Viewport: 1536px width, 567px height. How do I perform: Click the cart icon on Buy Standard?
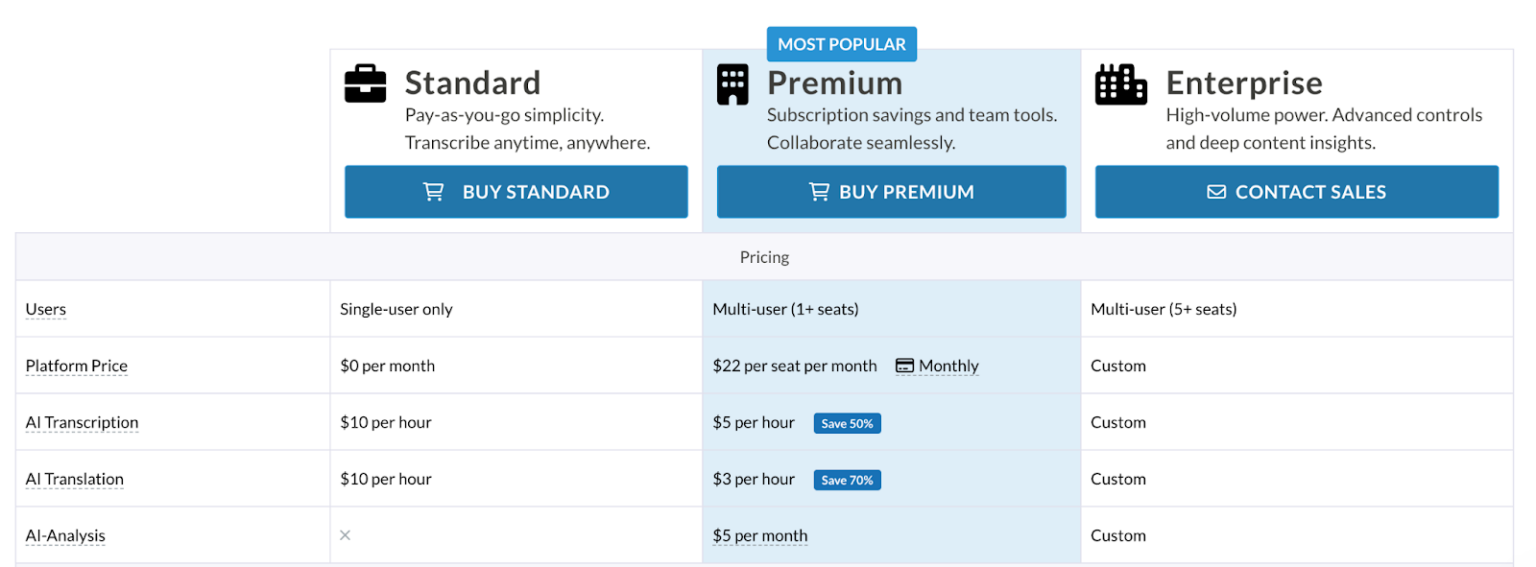point(434,192)
